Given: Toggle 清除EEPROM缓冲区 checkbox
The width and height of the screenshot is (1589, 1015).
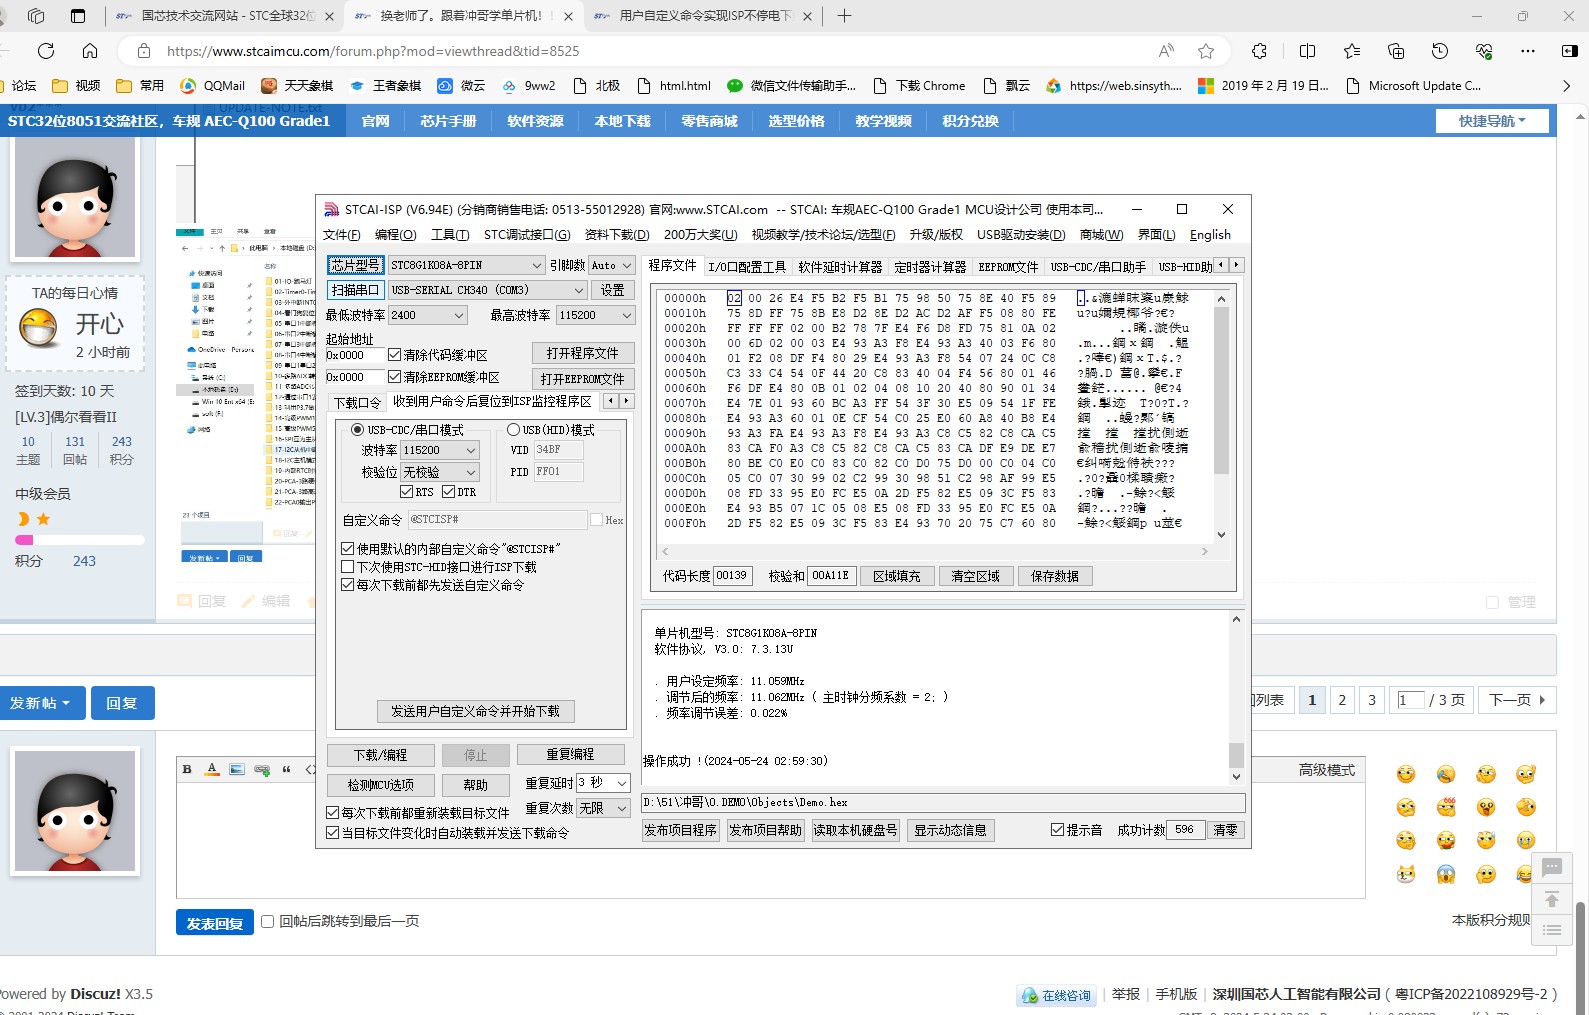Looking at the screenshot, I should (395, 377).
